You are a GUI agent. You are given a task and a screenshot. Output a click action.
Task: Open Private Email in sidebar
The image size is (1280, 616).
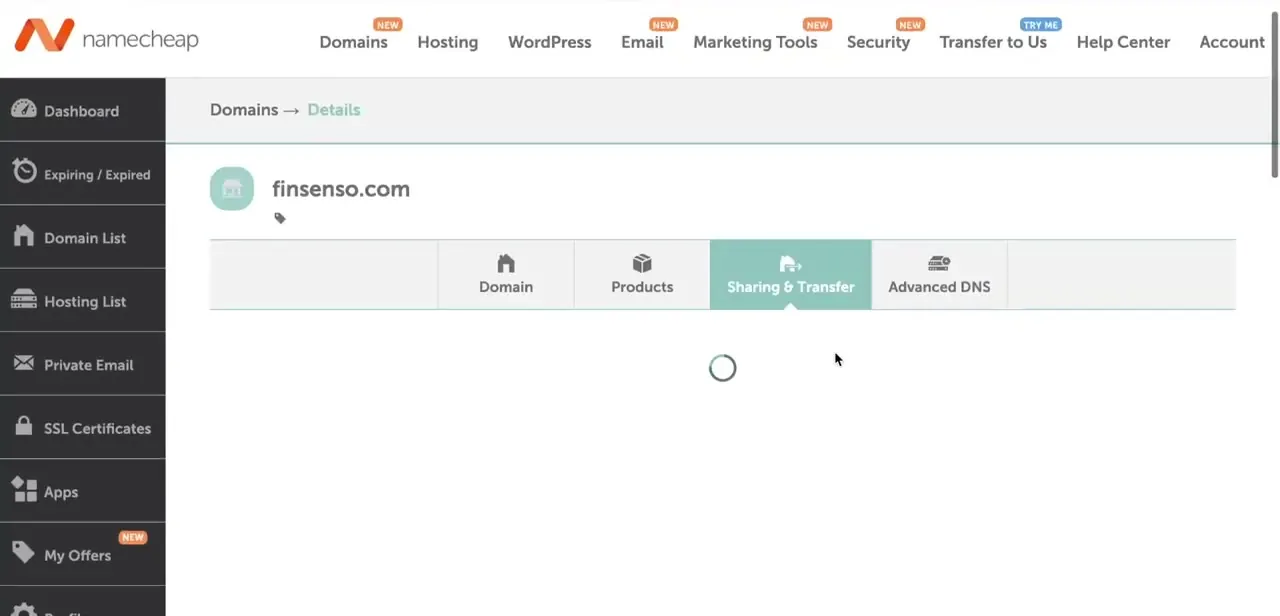(82, 364)
